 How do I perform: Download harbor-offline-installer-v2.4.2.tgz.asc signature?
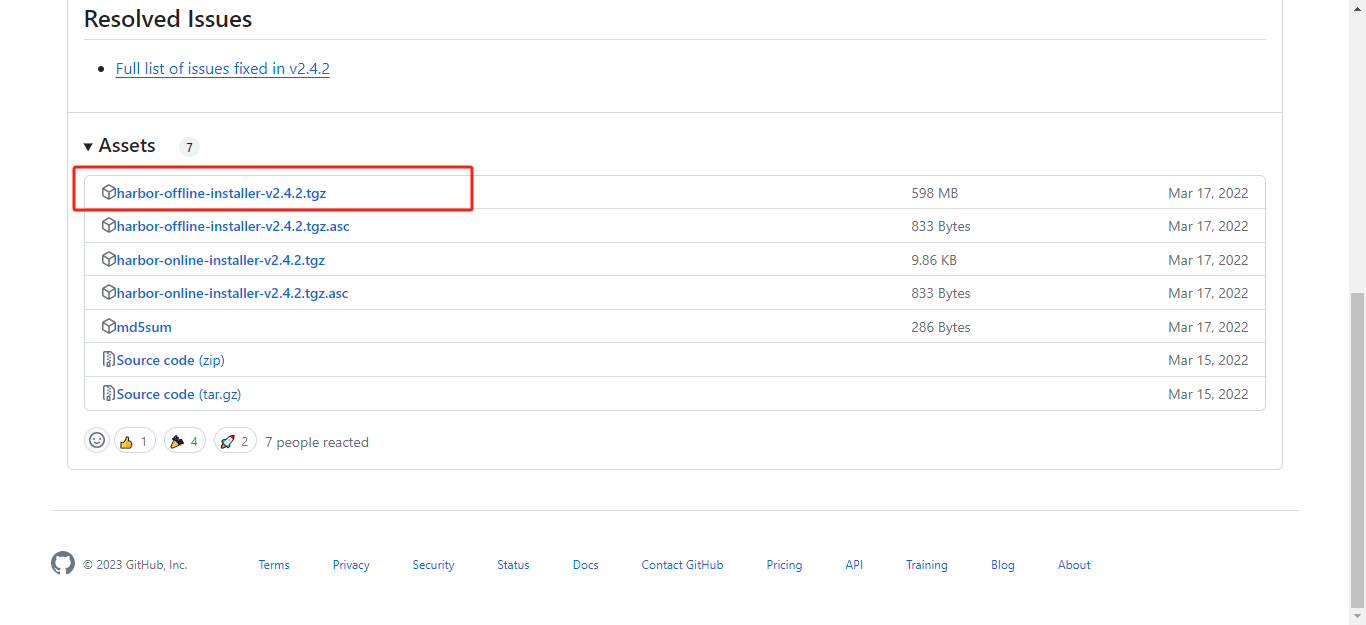click(233, 226)
